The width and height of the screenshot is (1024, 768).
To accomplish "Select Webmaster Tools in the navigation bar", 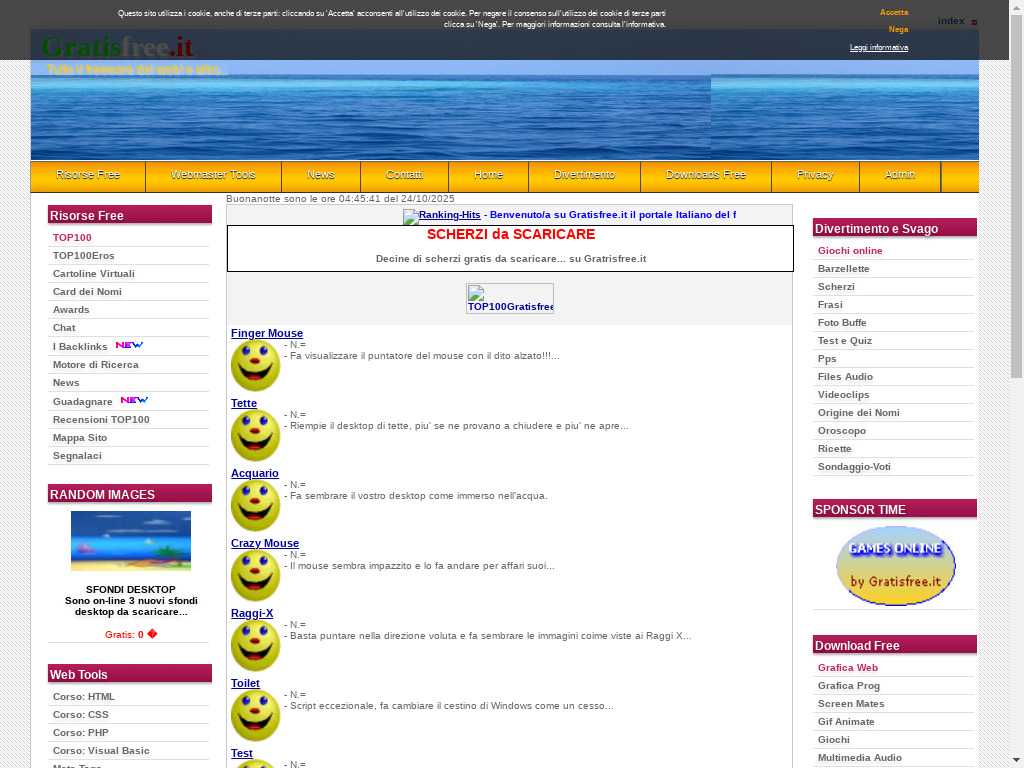I will tap(213, 175).
